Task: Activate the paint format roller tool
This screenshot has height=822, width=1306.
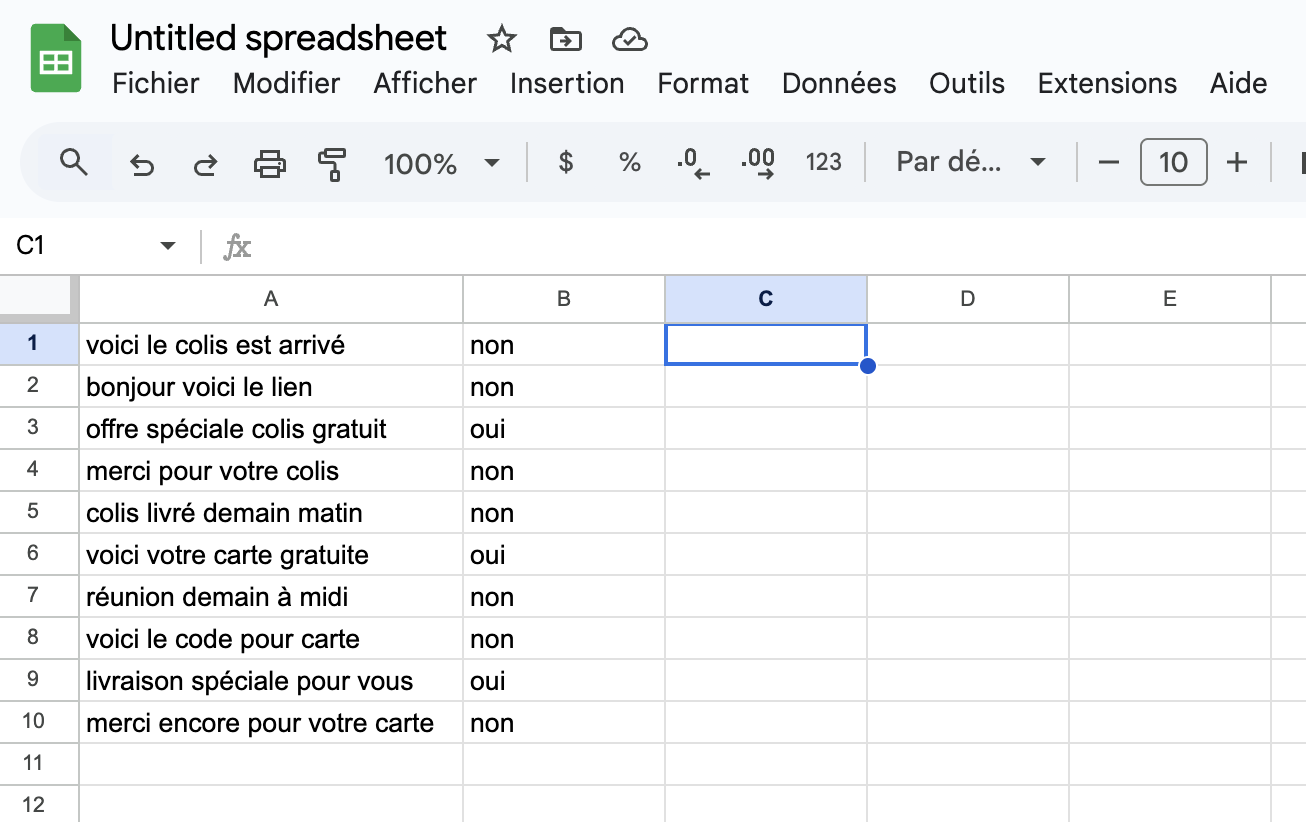Action: tap(332, 163)
